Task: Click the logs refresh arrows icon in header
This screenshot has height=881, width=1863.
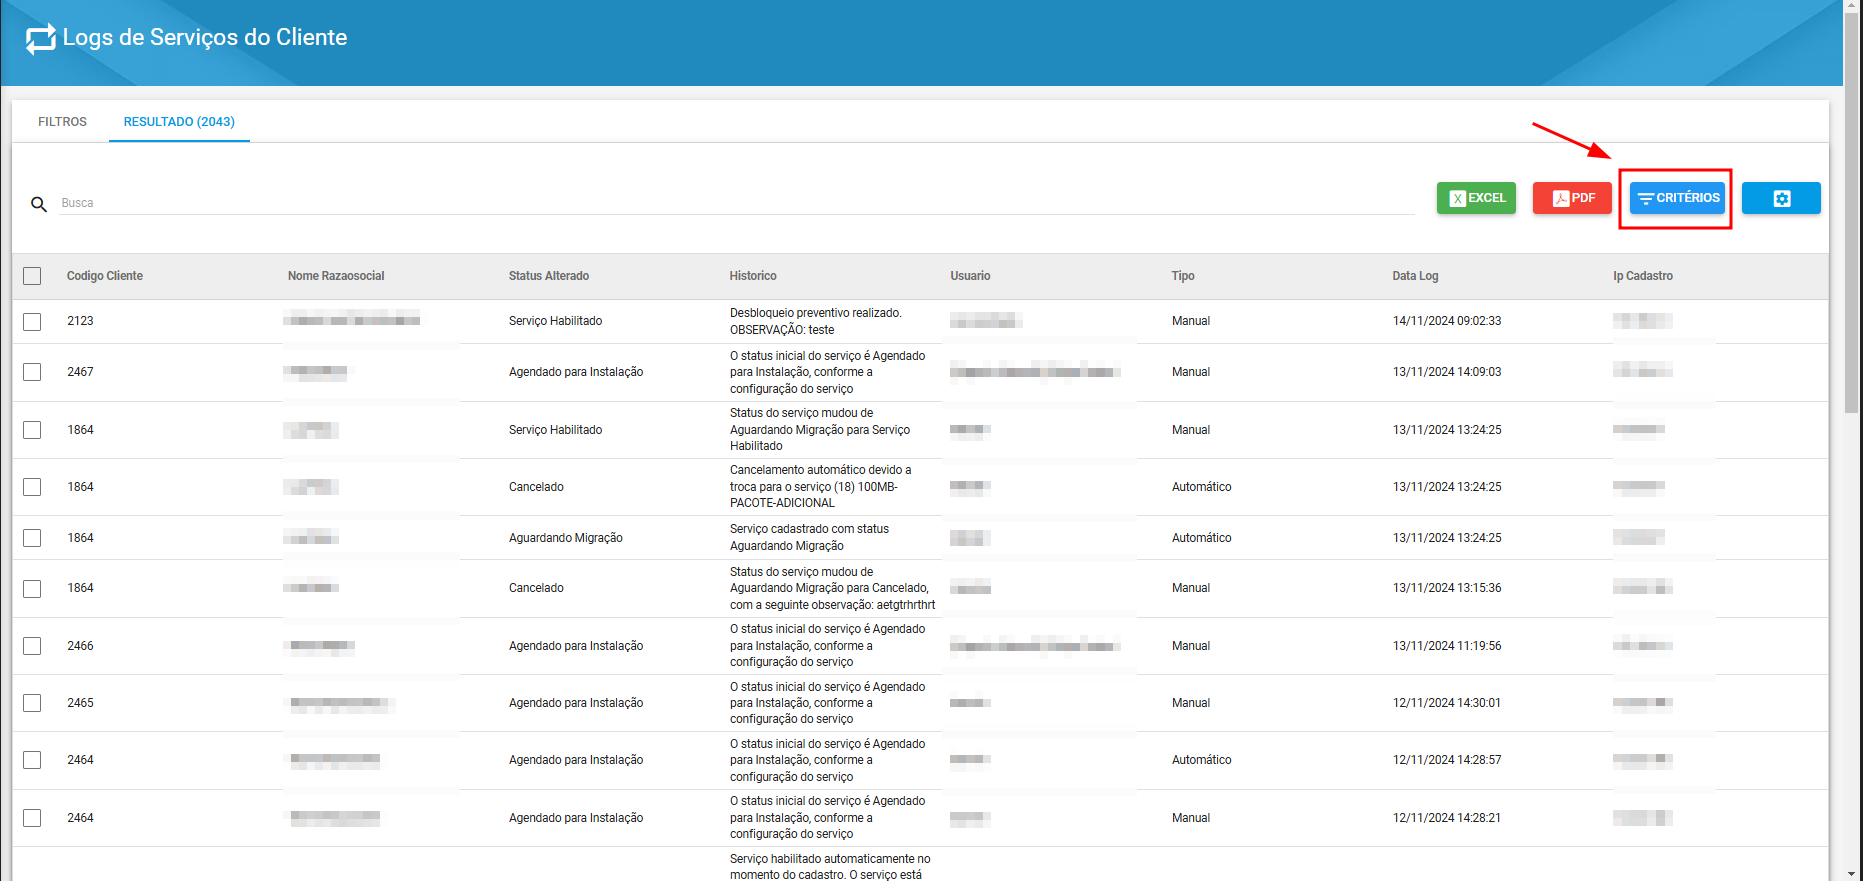Action: point(41,39)
